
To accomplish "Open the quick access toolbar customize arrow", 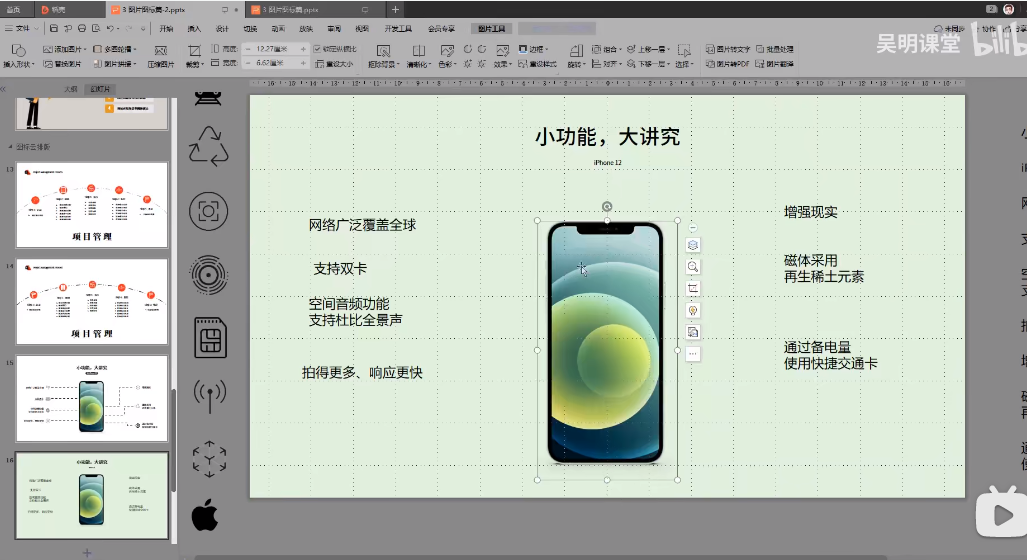I will (143, 29).
